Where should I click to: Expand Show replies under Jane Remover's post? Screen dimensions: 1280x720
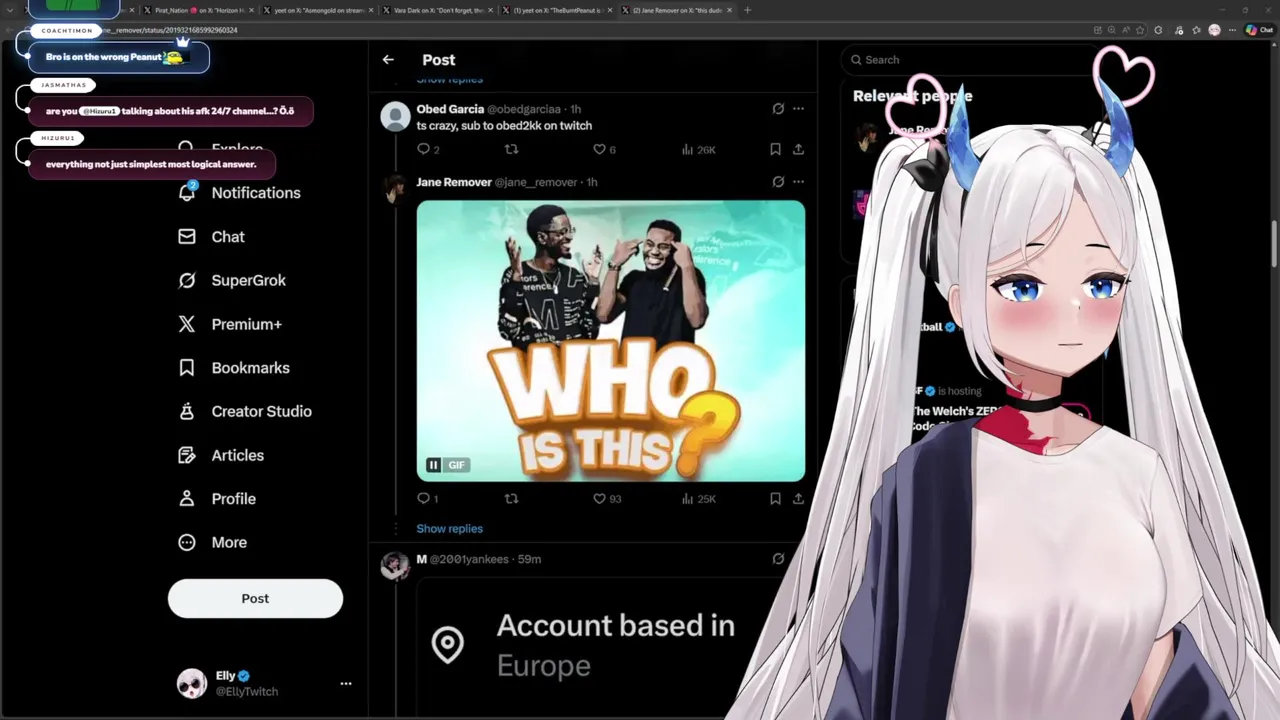[x=449, y=529]
